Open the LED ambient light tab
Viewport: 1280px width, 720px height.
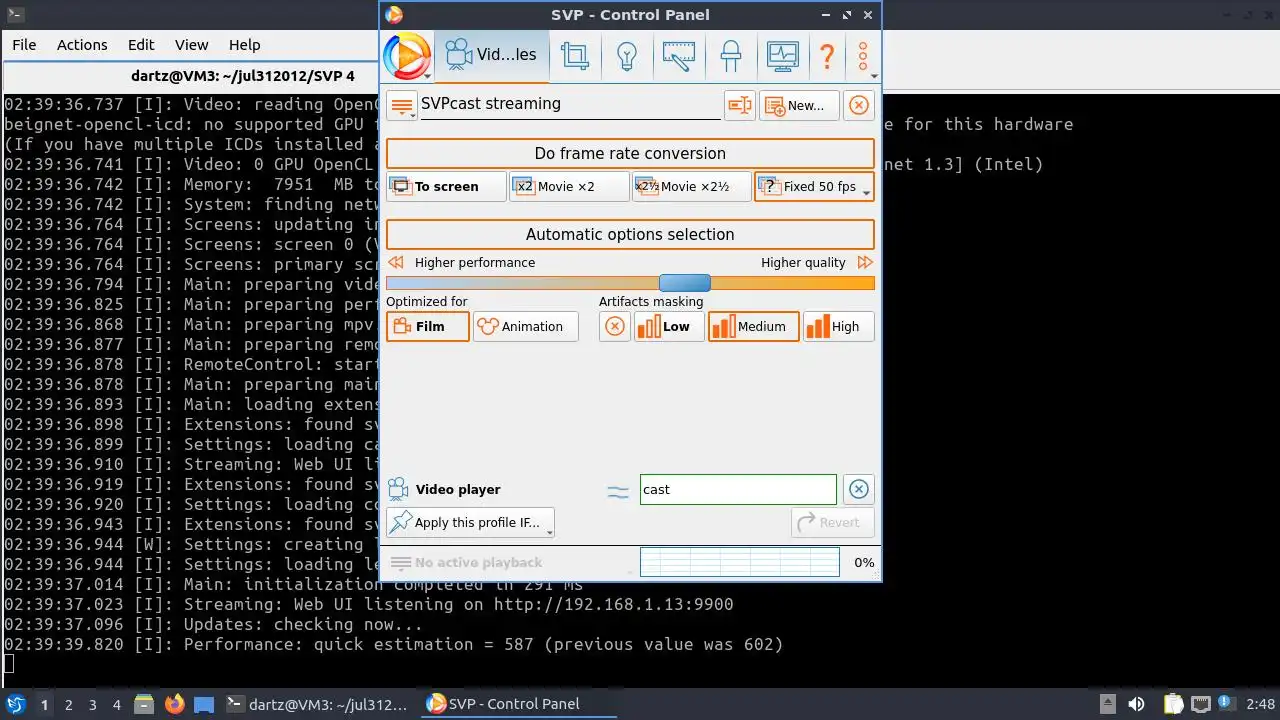(731, 55)
